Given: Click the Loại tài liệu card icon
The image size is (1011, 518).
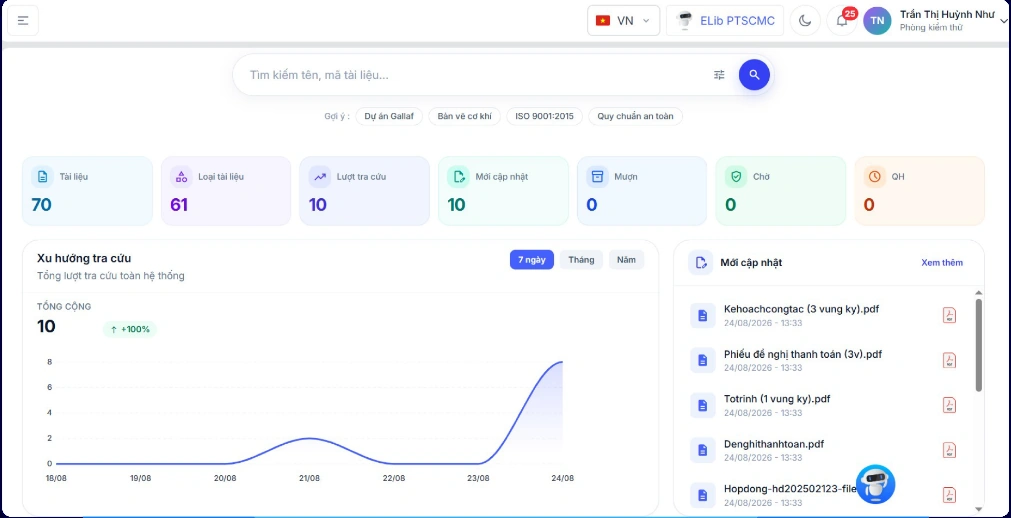Looking at the screenshot, I should tap(181, 176).
